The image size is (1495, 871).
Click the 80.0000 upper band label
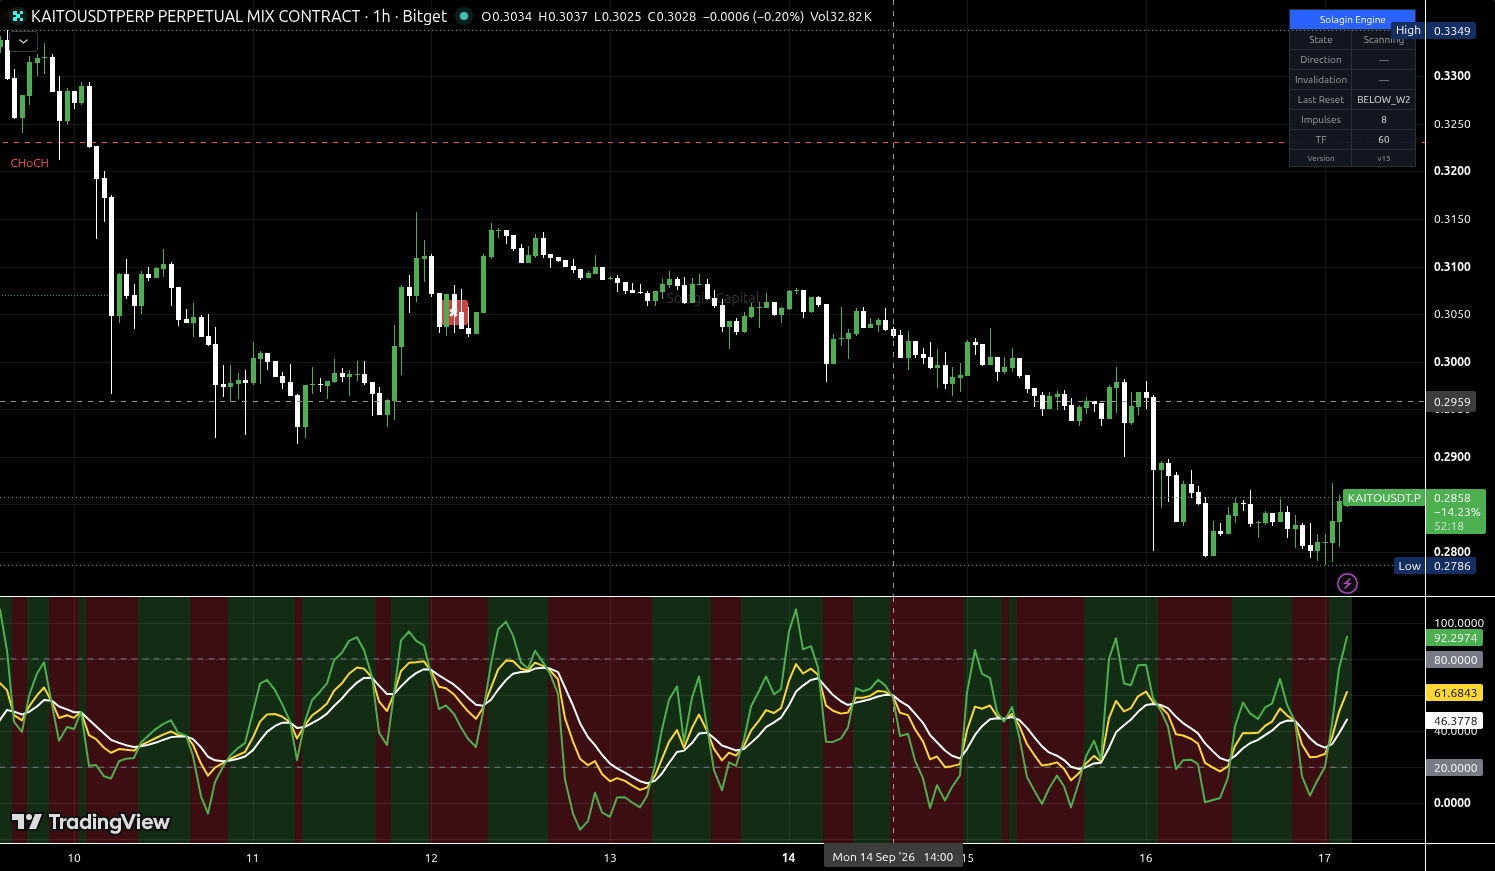tap(1455, 660)
